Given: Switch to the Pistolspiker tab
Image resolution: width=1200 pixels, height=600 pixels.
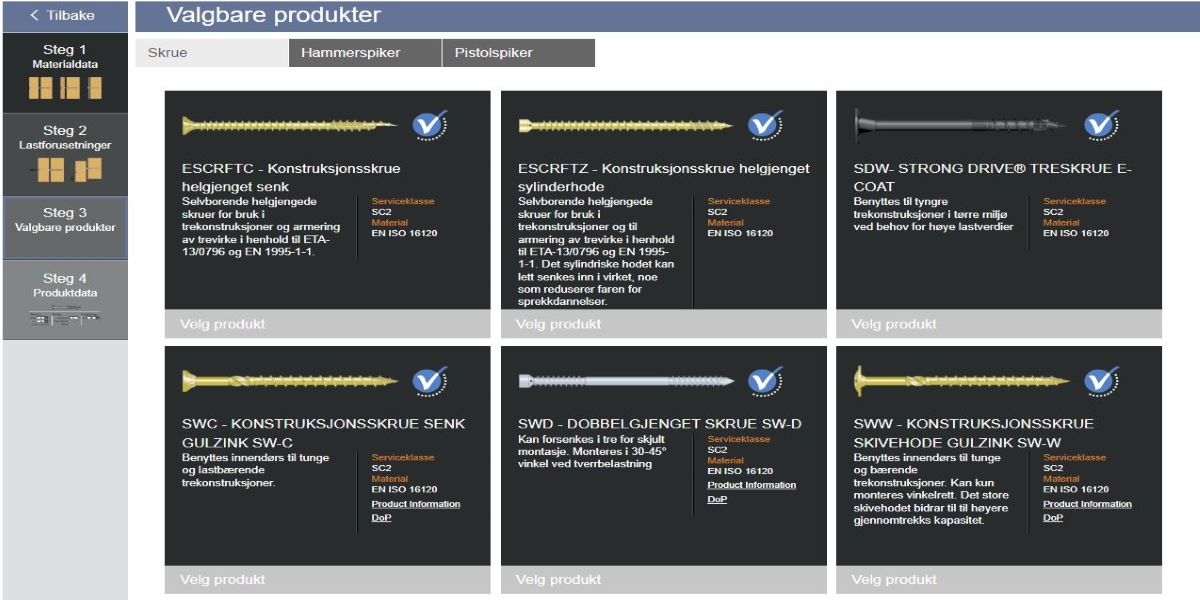Looking at the screenshot, I should click(518, 53).
